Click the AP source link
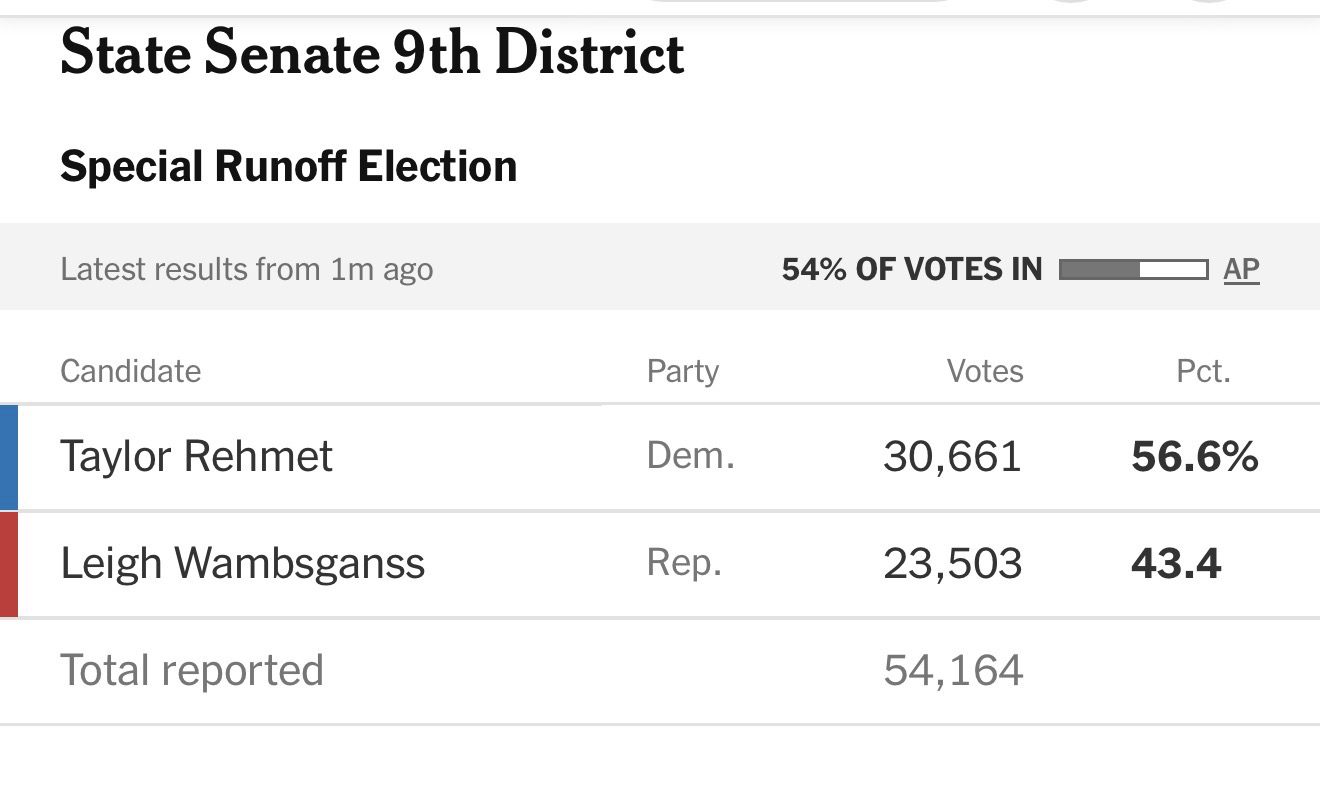Image resolution: width=1320 pixels, height=809 pixels. (1241, 269)
